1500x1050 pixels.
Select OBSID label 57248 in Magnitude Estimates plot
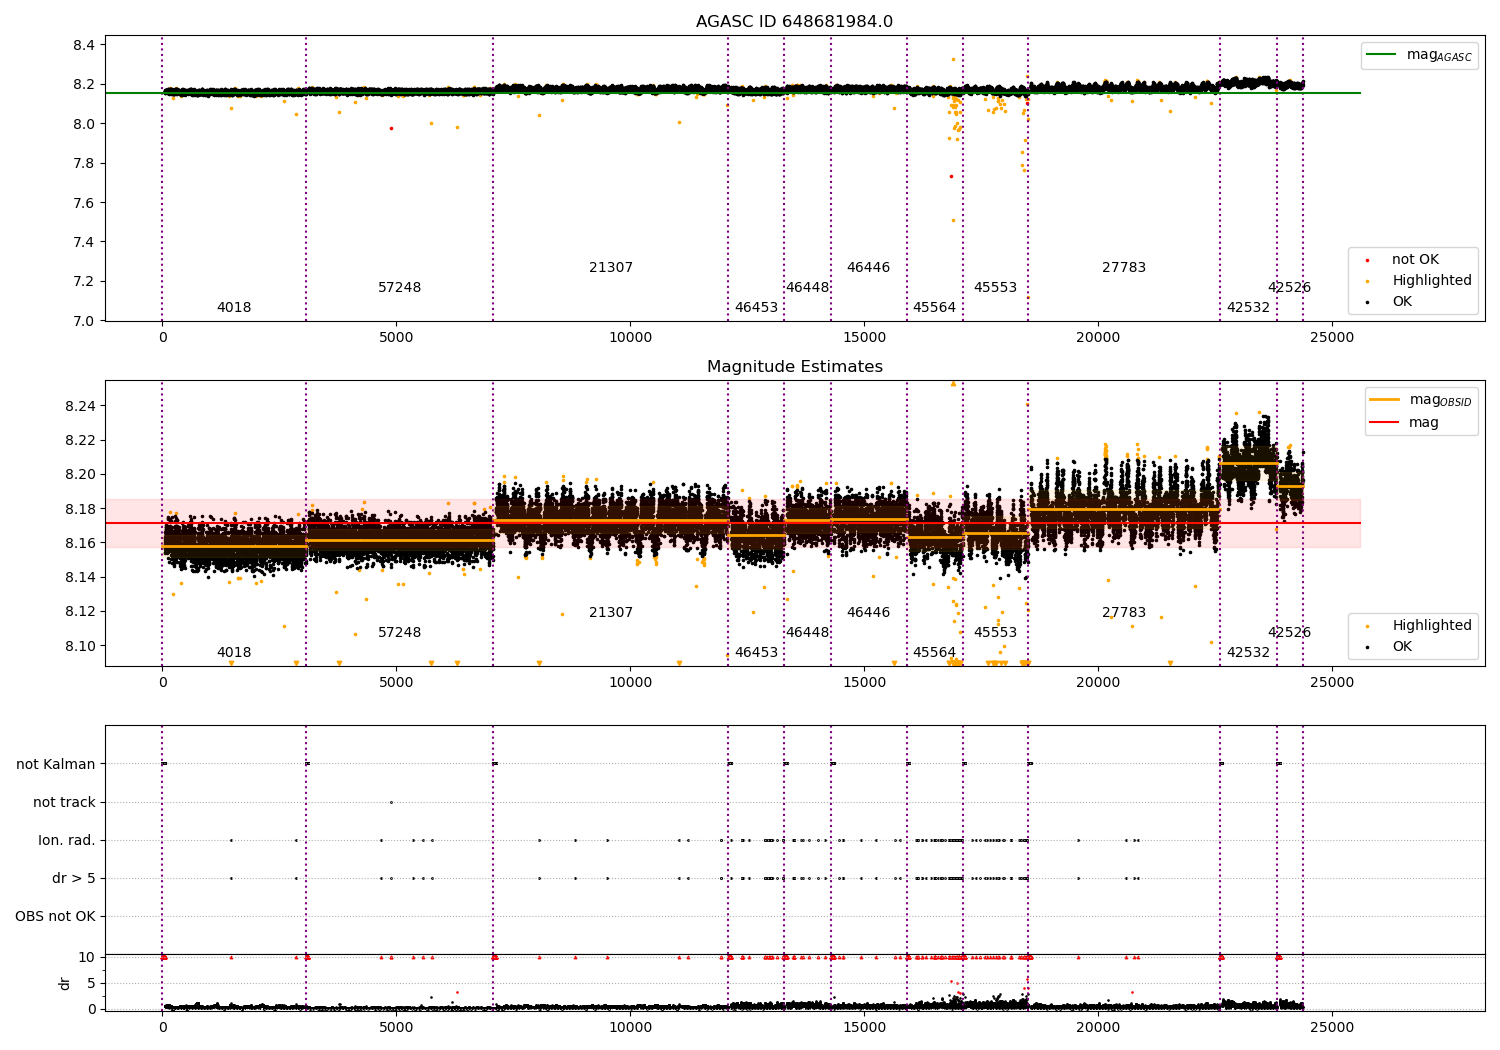(400, 633)
